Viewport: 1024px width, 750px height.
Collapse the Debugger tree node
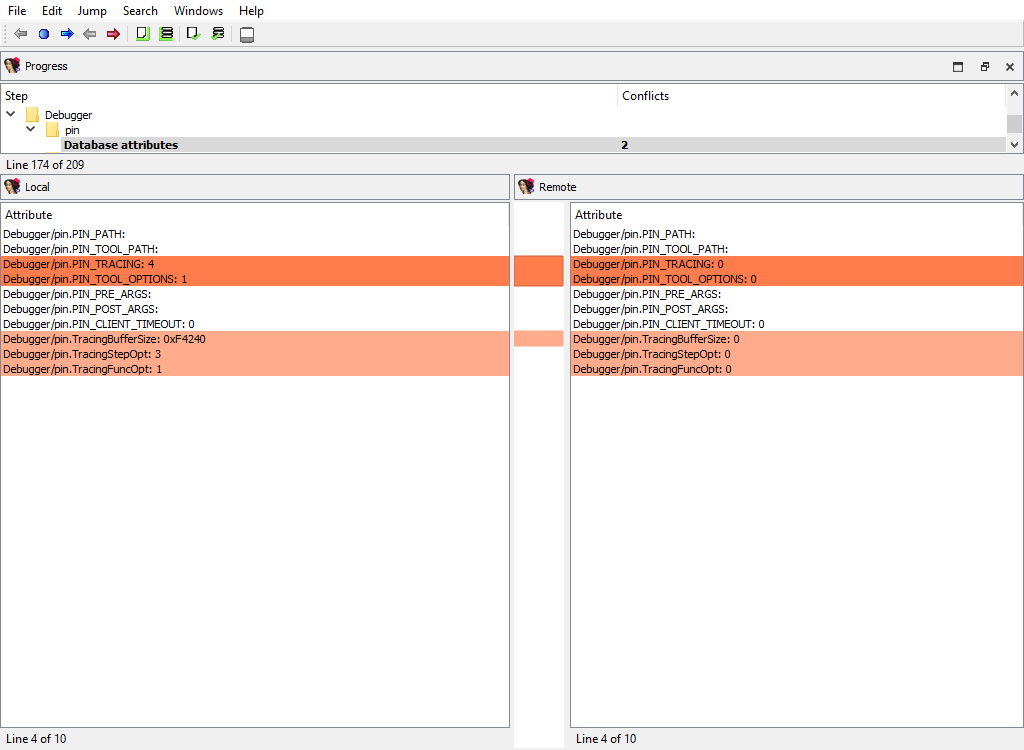[x=11, y=114]
